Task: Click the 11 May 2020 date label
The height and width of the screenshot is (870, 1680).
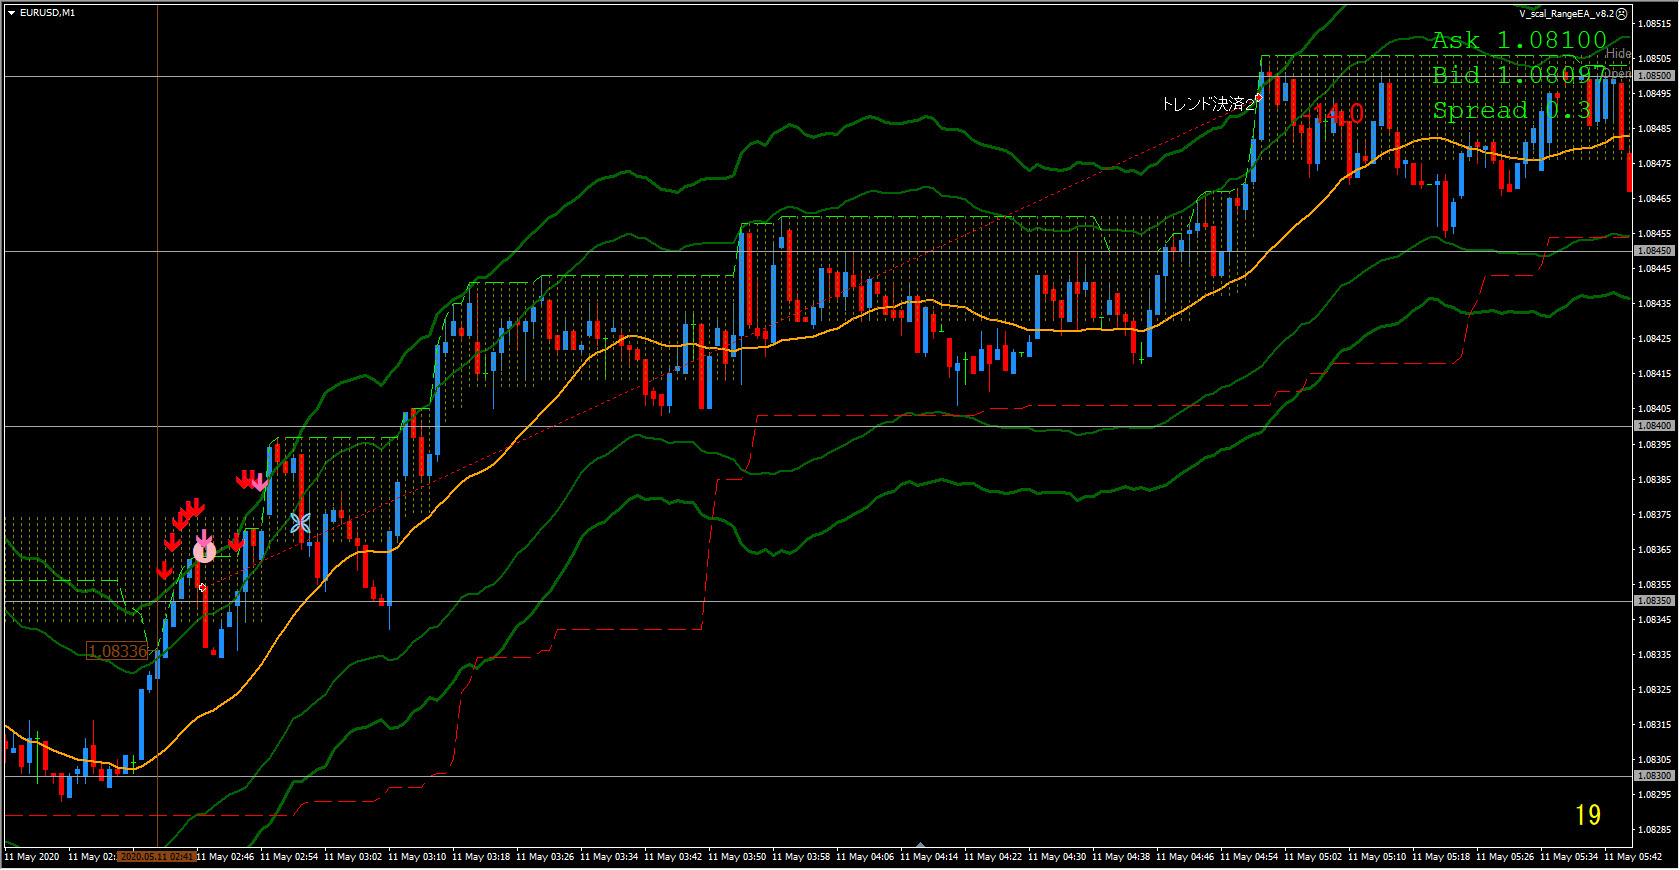Action: [x=32, y=857]
